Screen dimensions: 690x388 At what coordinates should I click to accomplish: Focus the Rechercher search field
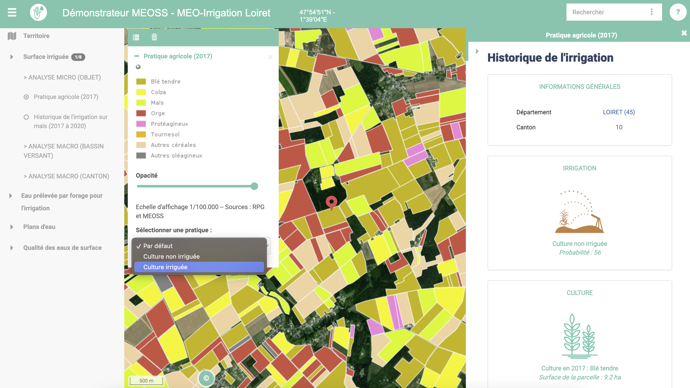[607, 12]
